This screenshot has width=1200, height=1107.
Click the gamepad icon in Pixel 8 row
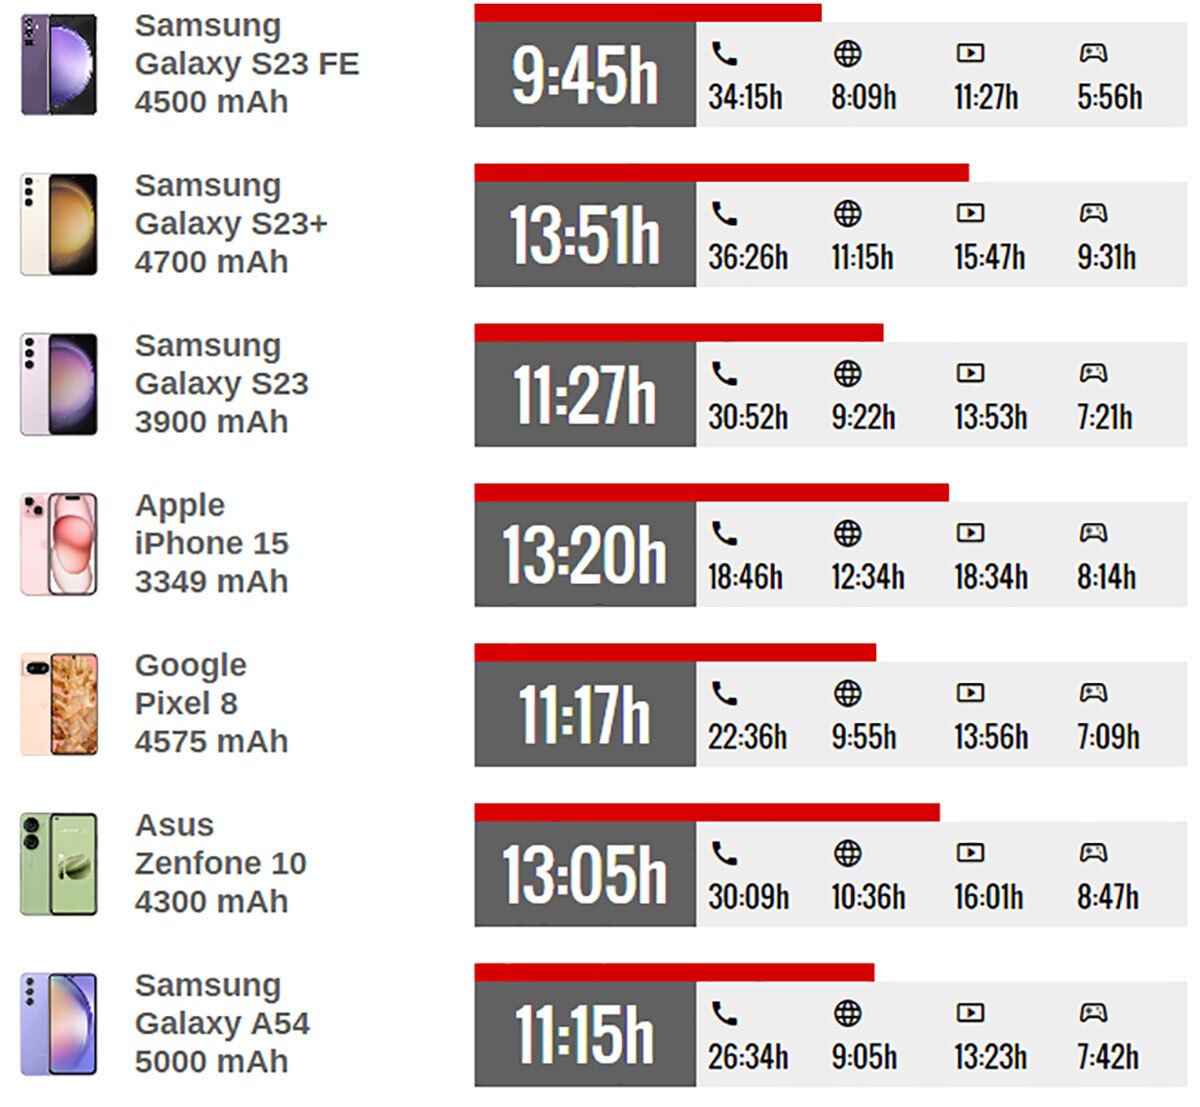pyautogui.click(x=1093, y=693)
